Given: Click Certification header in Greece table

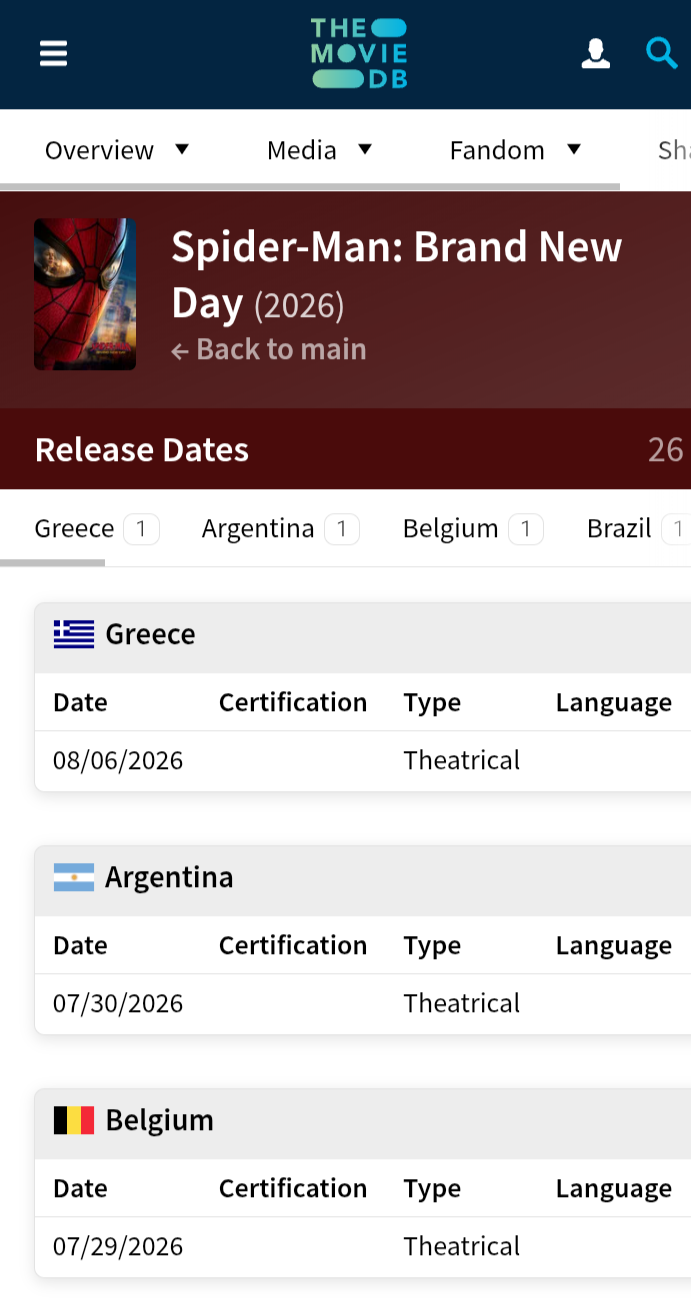Looking at the screenshot, I should click(293, 702).
